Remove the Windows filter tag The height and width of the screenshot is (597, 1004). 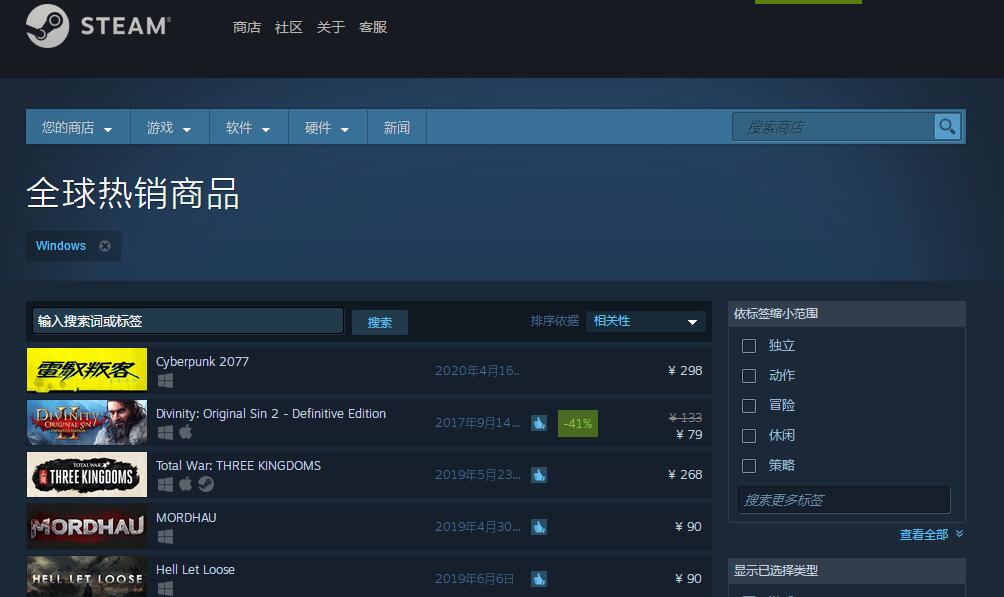click(x=105, y=246)
